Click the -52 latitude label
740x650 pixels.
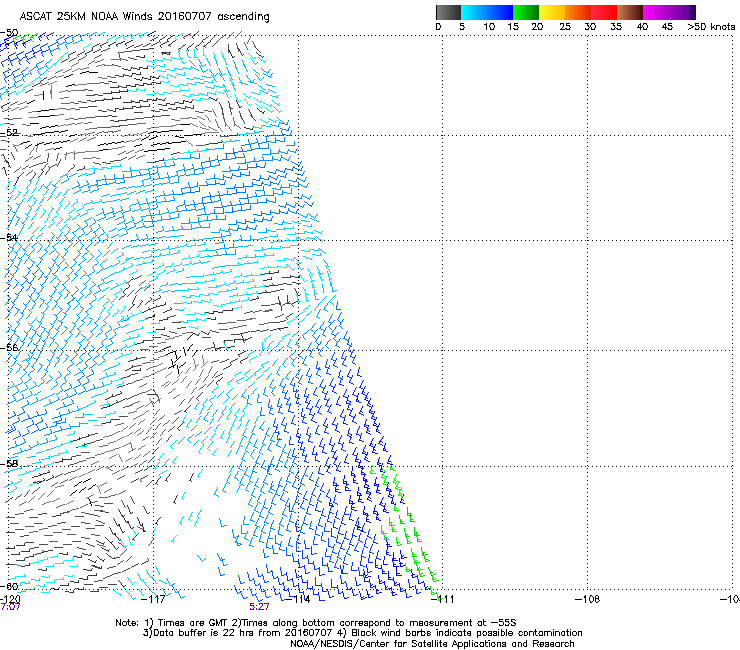coord(9,133)
